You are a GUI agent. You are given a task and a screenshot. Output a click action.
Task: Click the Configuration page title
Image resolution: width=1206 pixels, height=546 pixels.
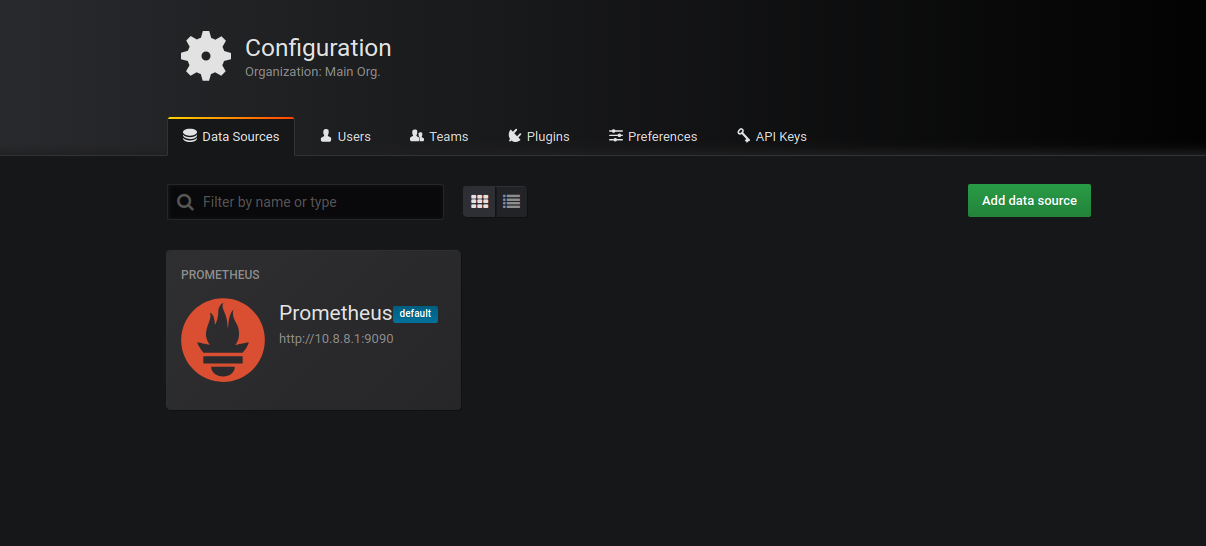point(318,48)
